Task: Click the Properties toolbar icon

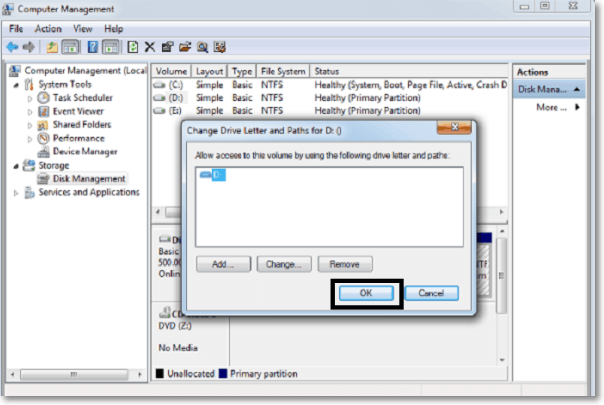Action: [167, 47]
